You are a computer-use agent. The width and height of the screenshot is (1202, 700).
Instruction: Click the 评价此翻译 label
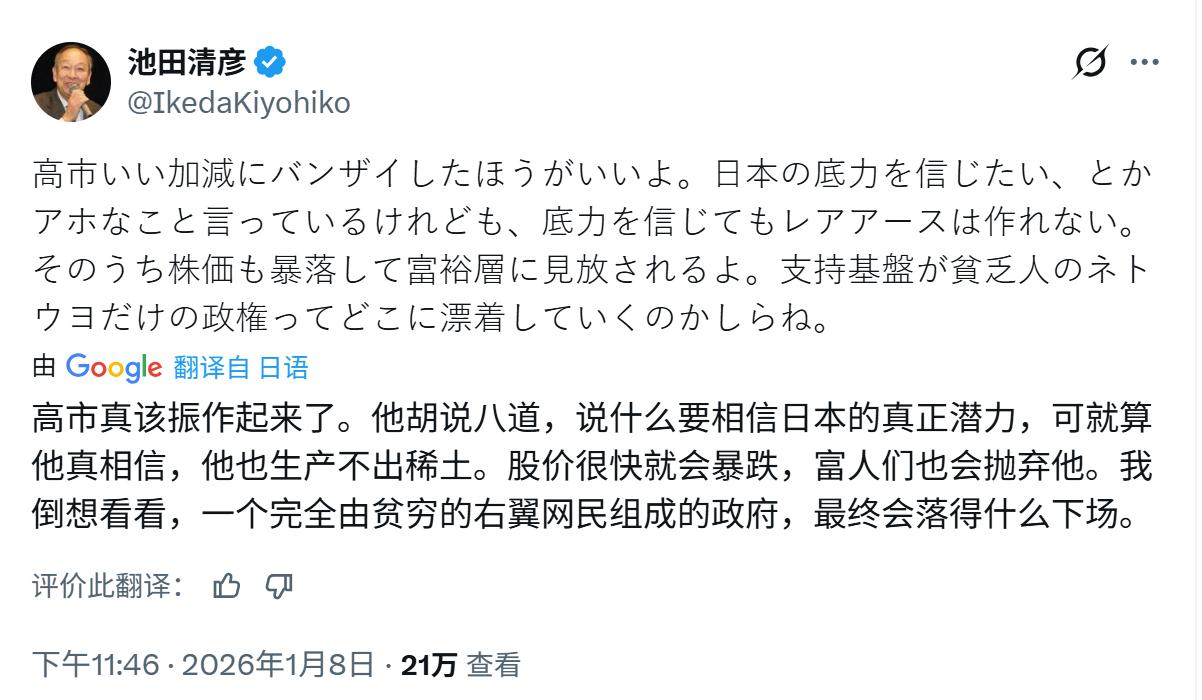(105, 590)
